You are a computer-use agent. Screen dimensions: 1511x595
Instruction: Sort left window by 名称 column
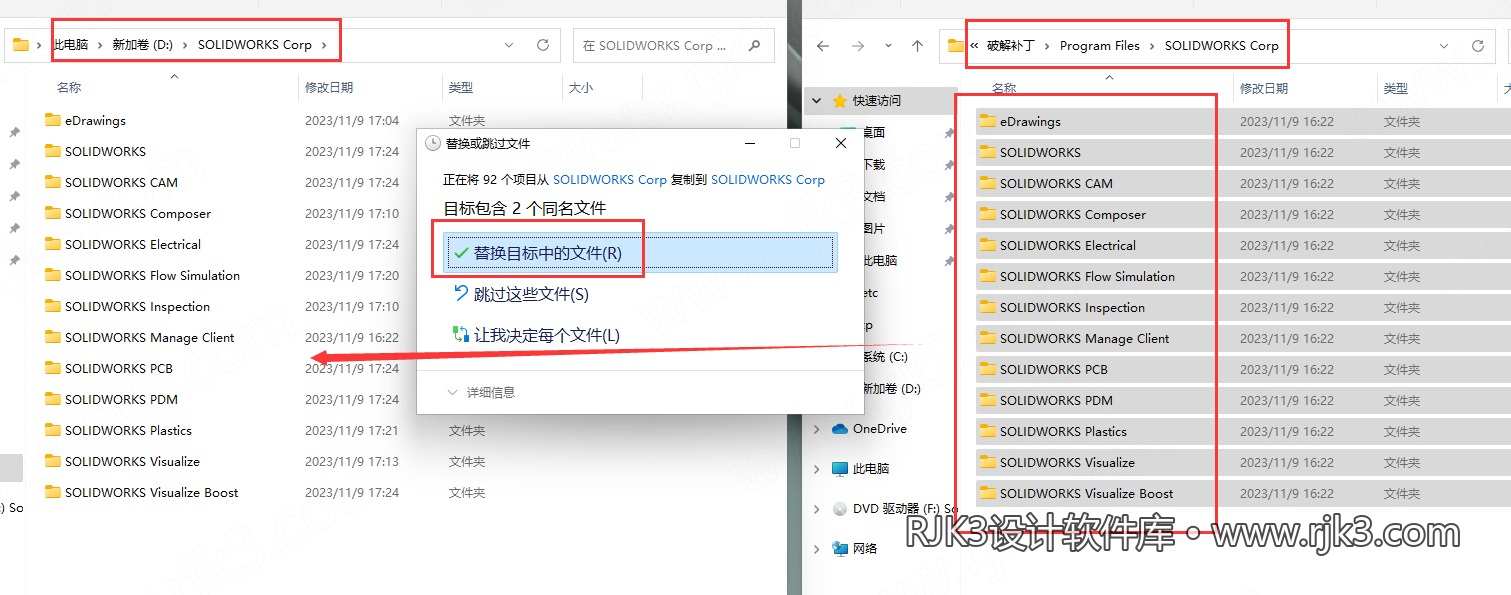pyautogui.click(x=69, y=88)
